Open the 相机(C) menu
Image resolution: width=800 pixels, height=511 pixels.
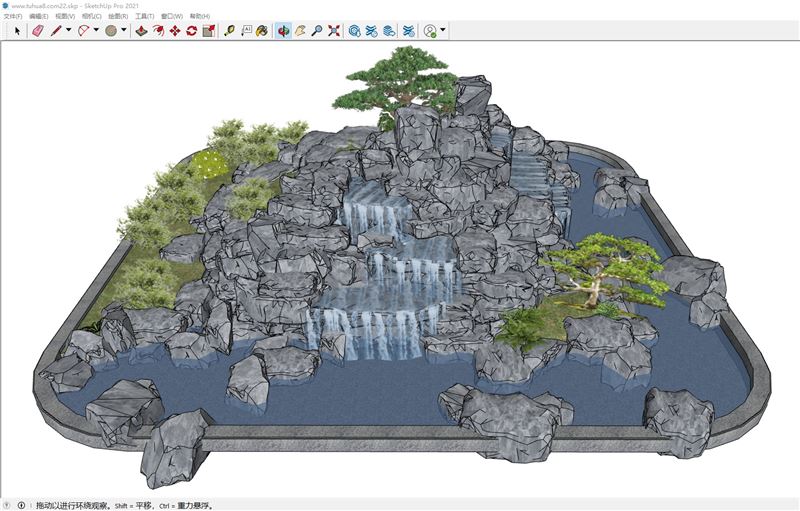click(92, 16)
